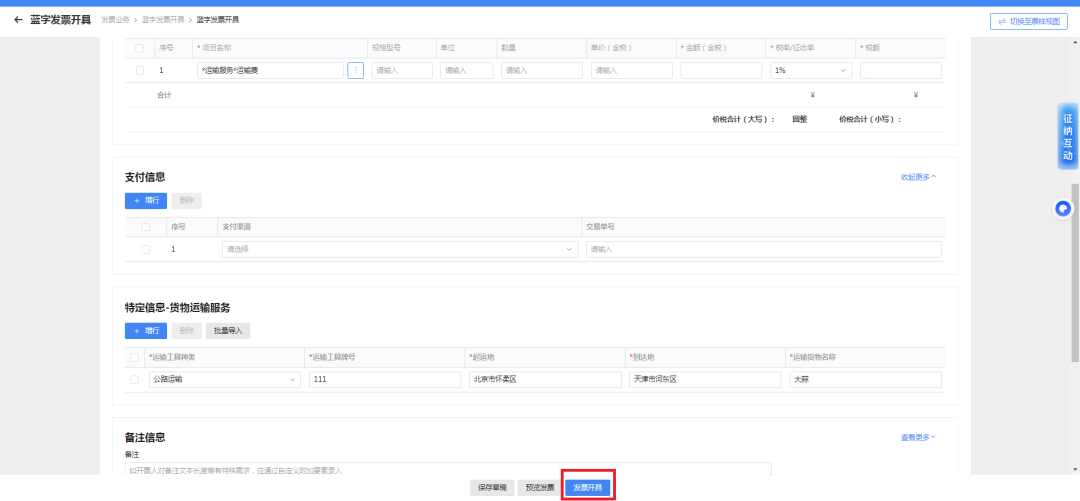Click 删除 in the 货物运输服务 section
The height and width of the screenshot is (501, 1080).
(x=187, y=331)
